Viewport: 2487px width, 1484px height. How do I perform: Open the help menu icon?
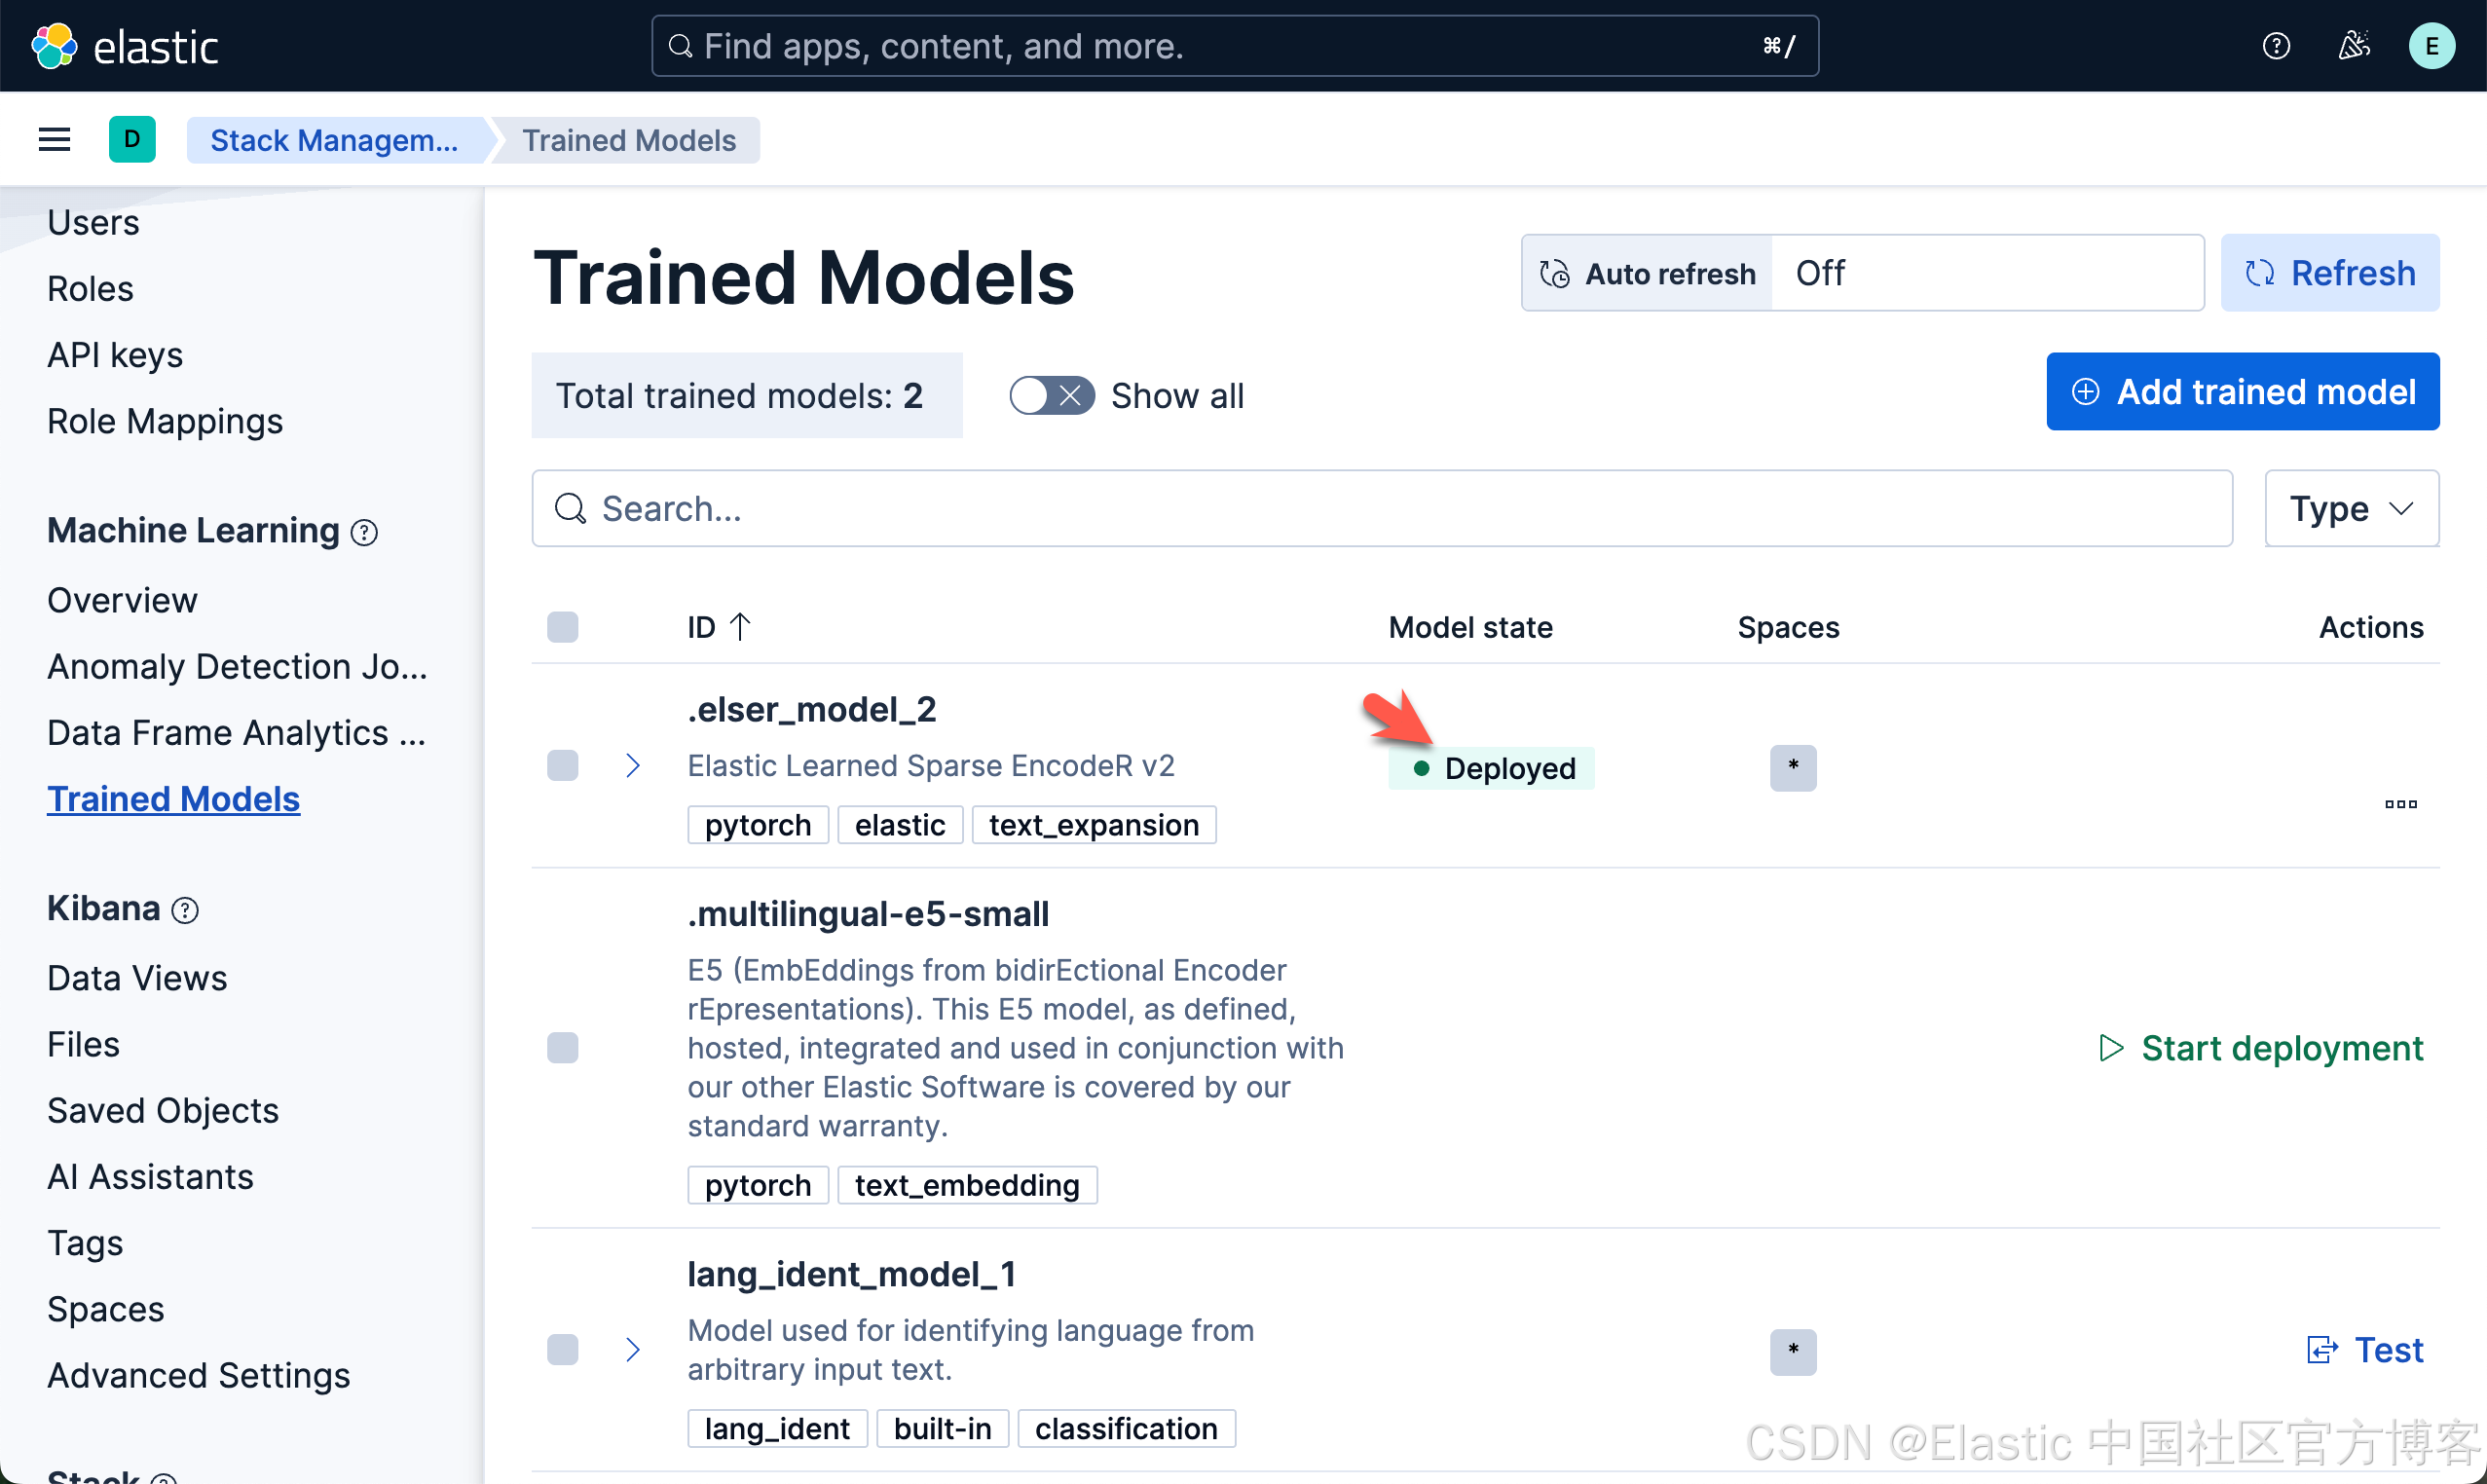tap(2276, 46)
